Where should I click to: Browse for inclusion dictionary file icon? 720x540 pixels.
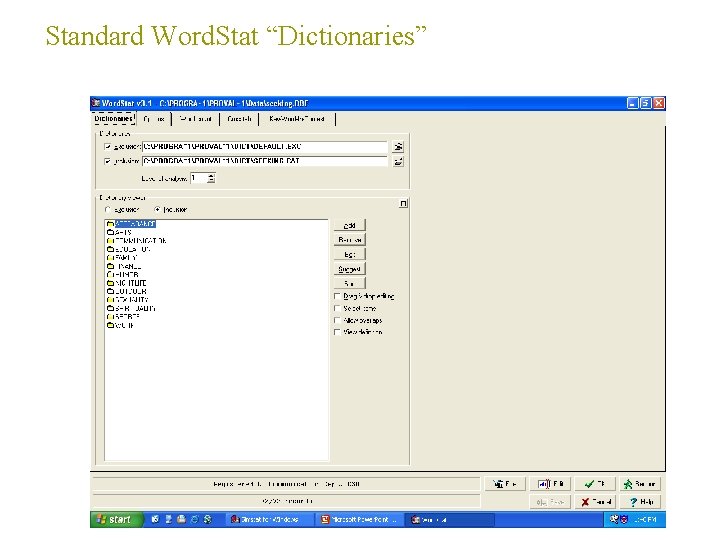coord(398,161)
